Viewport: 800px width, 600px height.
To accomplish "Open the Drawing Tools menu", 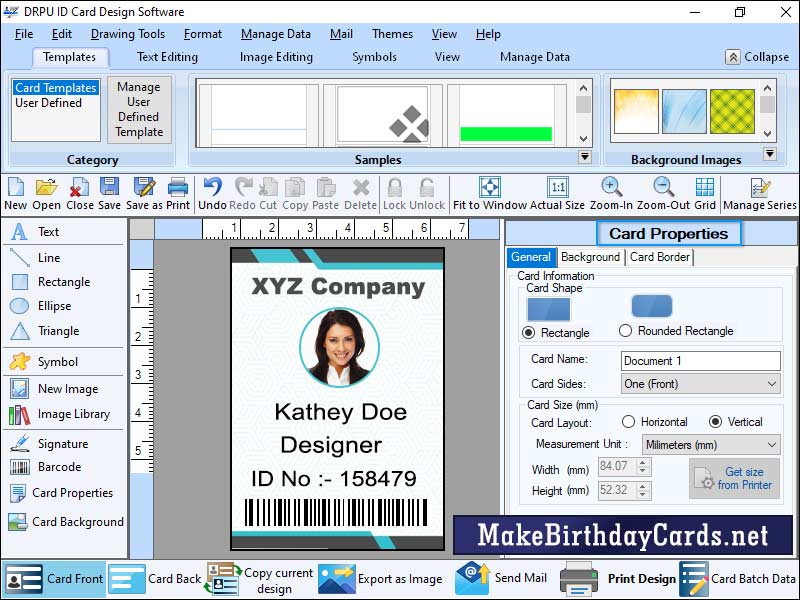I will tap(127, 33).
